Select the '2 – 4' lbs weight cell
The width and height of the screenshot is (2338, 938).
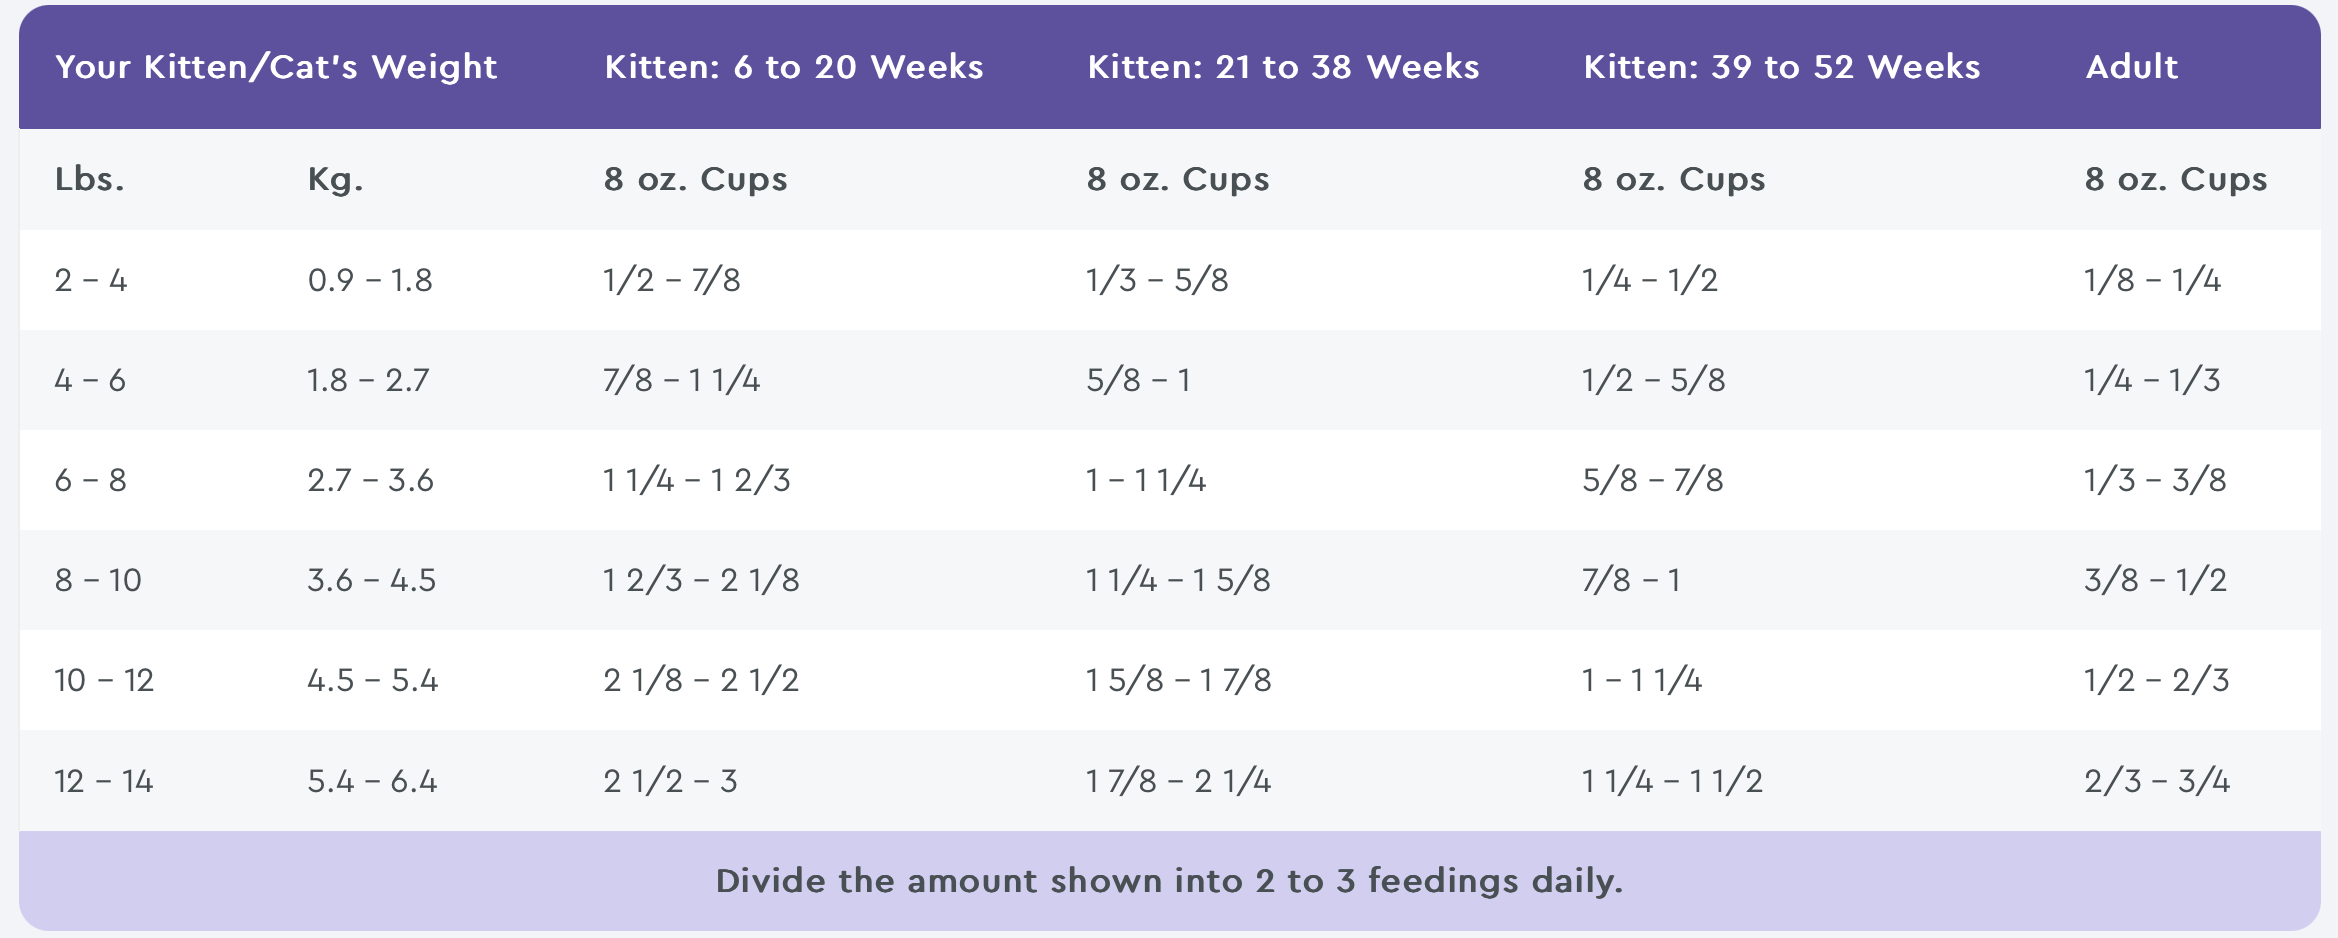coord(91,280)
